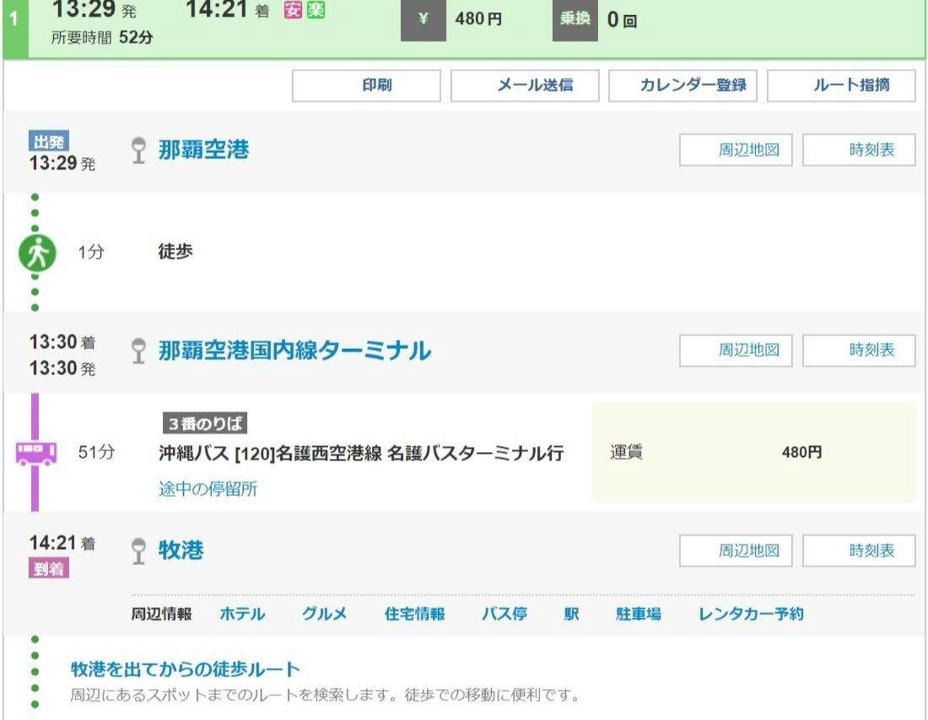
Task: Click the 51分 bus duration text
Action: (x=96, y=453)
